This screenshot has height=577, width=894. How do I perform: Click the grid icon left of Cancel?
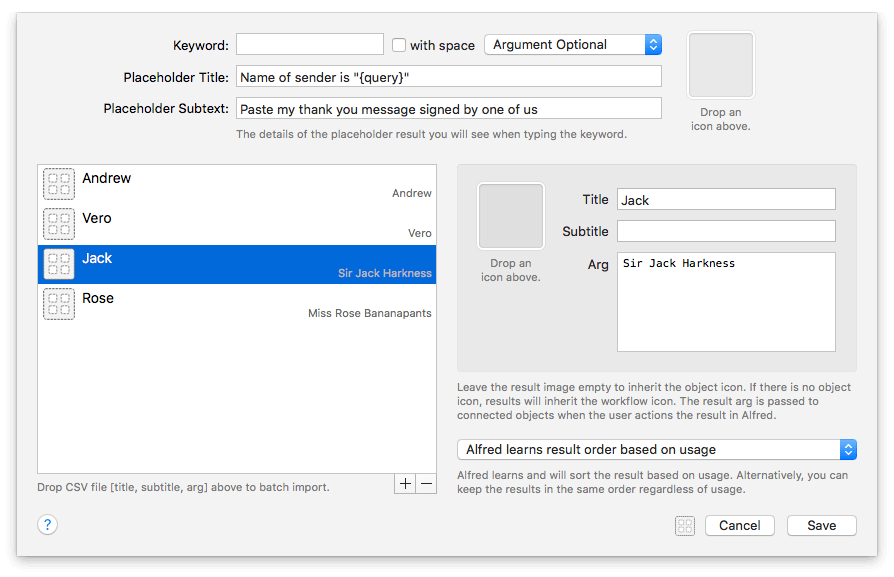point(685,525)
